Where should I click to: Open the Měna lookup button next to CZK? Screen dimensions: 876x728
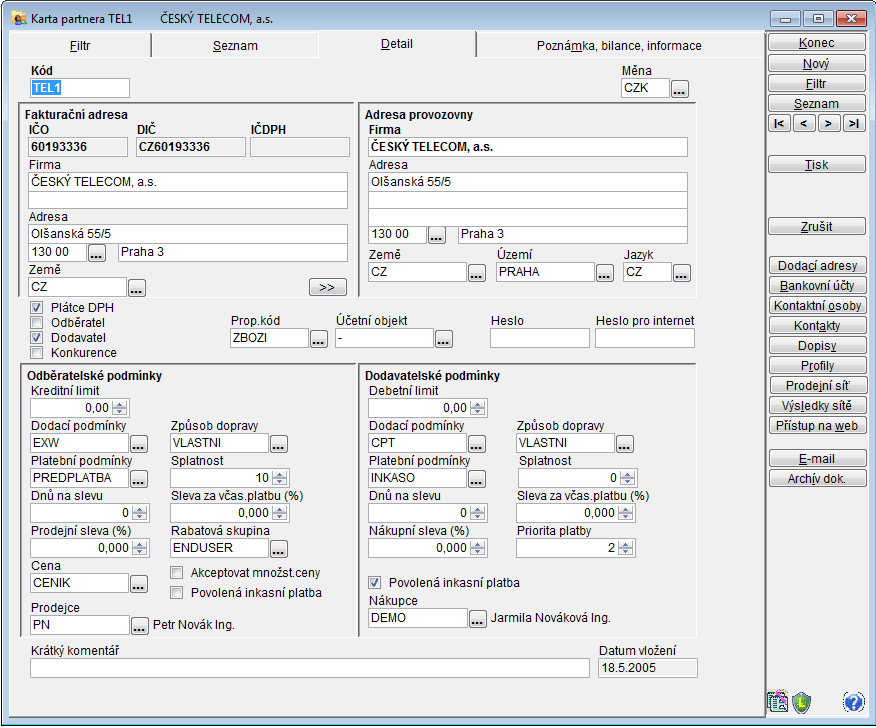(679, 89)
